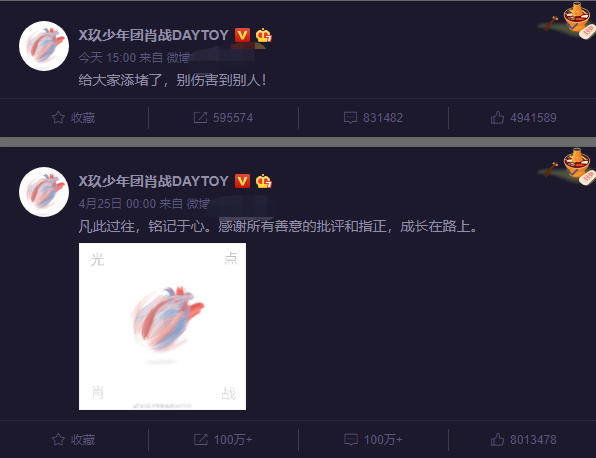Screen dimensions: 596x458
Task: Open username X玖少年团肖战DAYTOY on second post
Action: point(154,181)
